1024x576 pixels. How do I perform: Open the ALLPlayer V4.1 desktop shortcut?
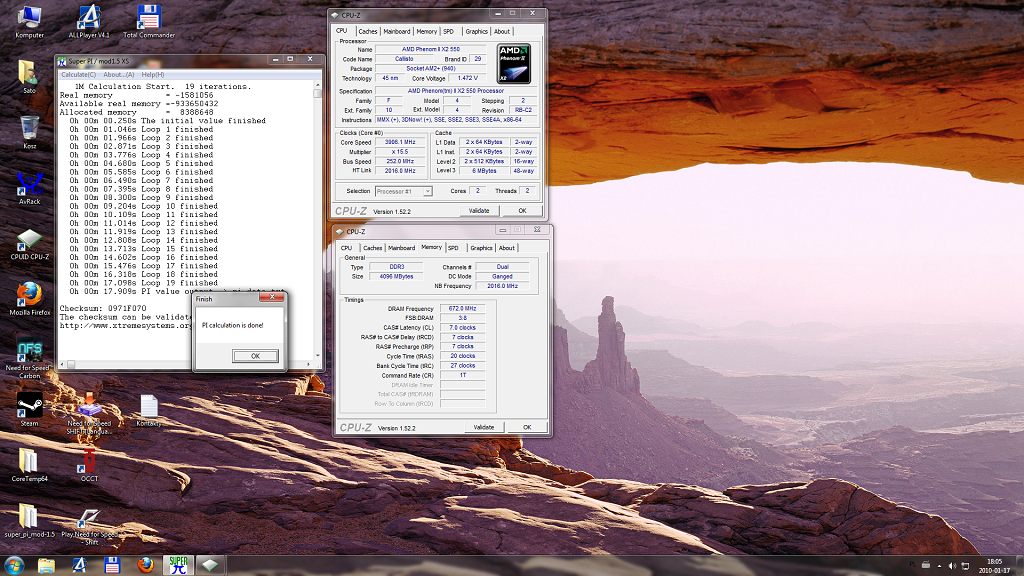coord(89,18)
